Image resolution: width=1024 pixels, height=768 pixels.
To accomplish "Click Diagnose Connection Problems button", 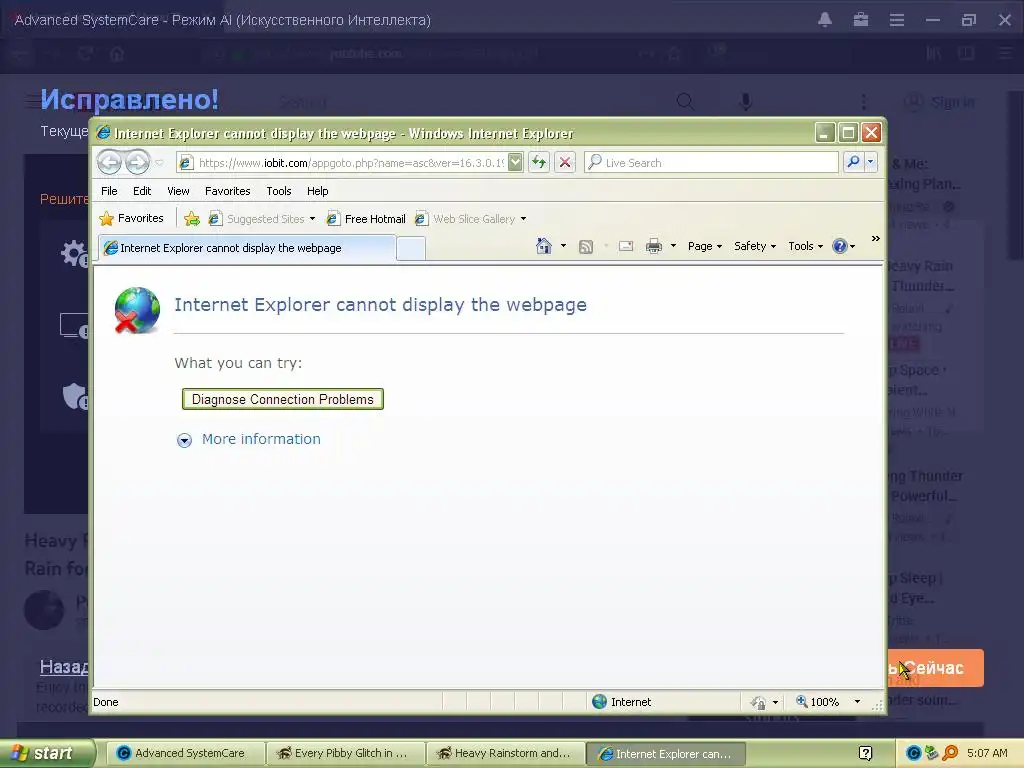I will click(x=283, y=399).
